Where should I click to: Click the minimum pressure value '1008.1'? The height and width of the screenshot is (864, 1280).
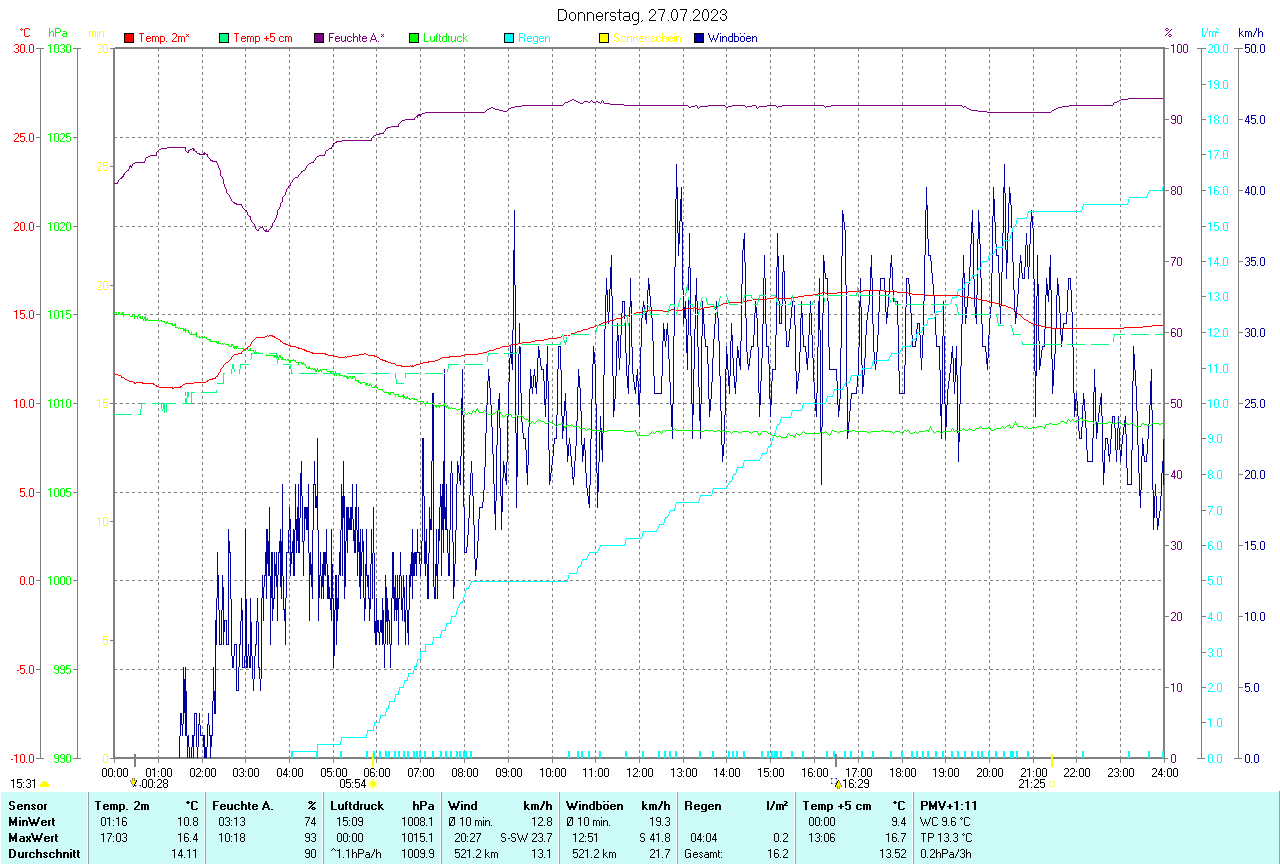coord(417,822)
